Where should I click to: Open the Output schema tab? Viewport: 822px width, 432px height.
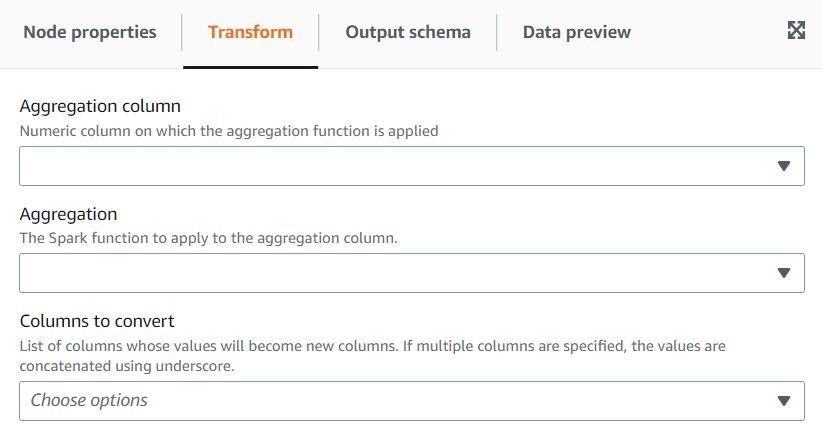408,32
